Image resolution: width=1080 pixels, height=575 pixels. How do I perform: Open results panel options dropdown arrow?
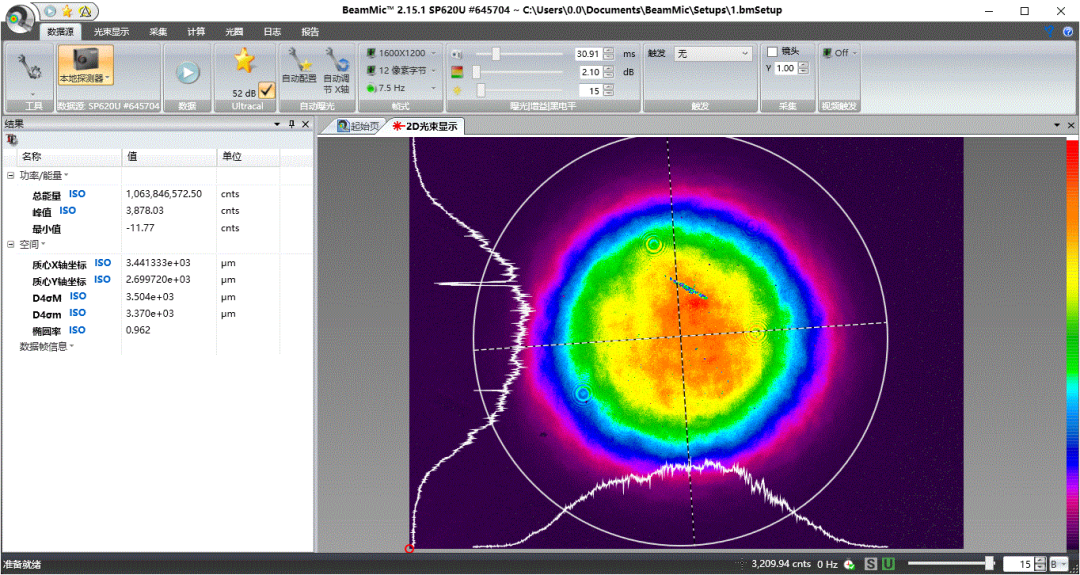tap(277, 124)
